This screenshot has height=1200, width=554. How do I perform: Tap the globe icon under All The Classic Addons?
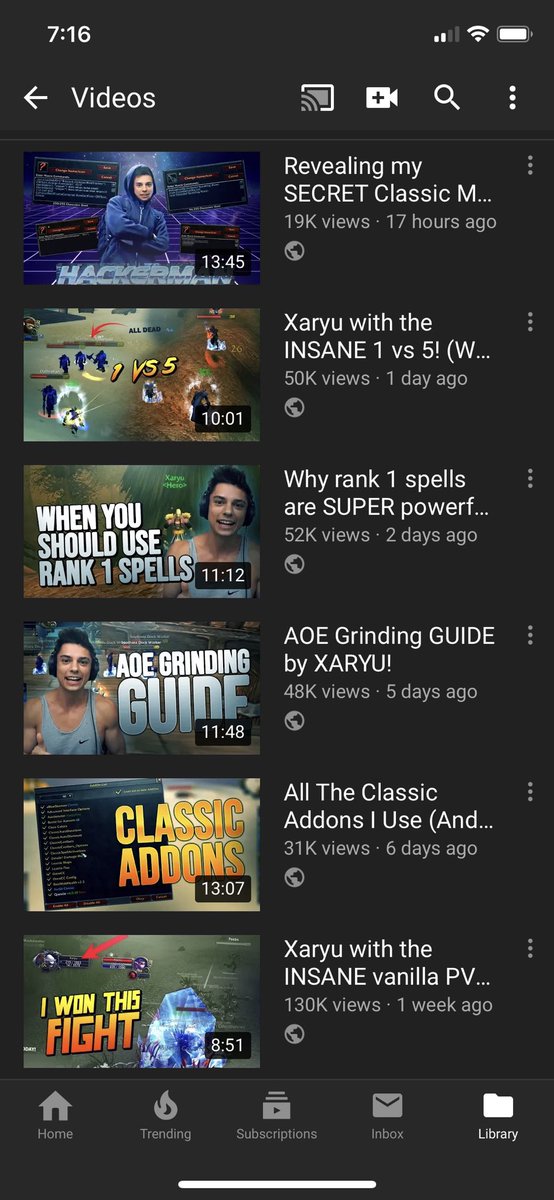pos(295,877)
